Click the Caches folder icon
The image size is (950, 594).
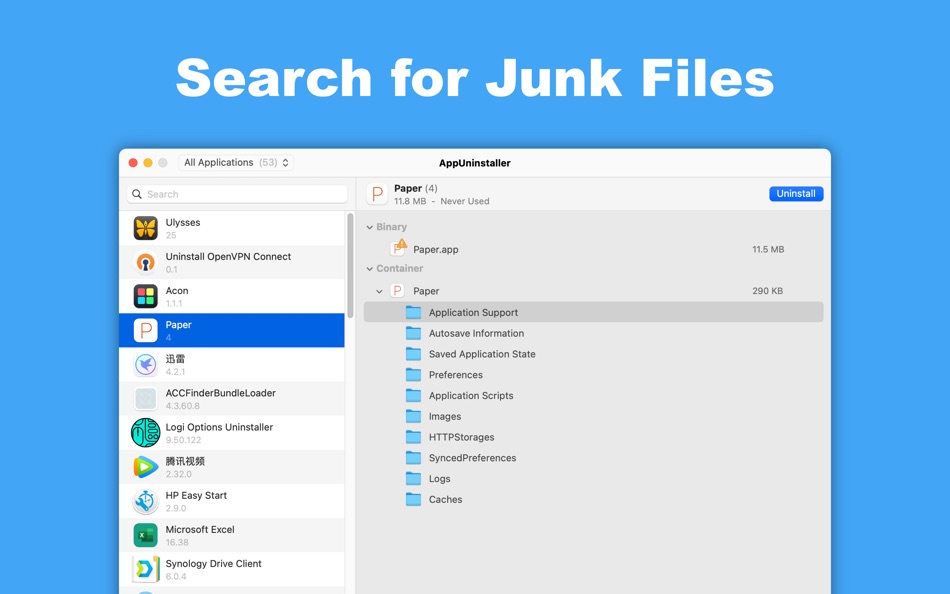pos(413,499)
